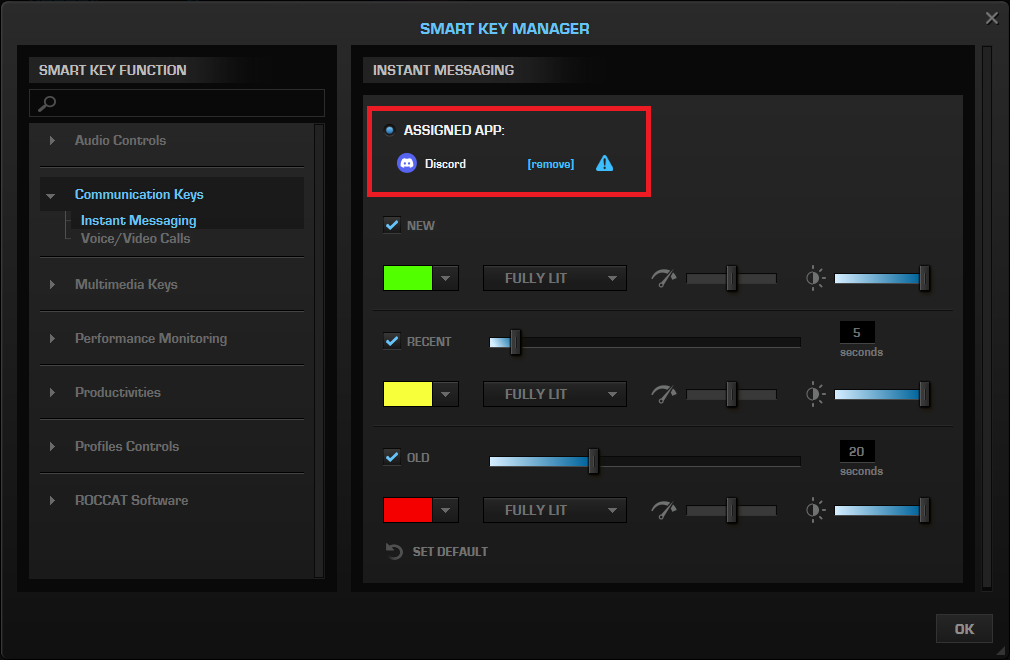Open the FULLY LIT dropdown for RECENT
The height and width of the screenshot is (660, 1010).
555,394
